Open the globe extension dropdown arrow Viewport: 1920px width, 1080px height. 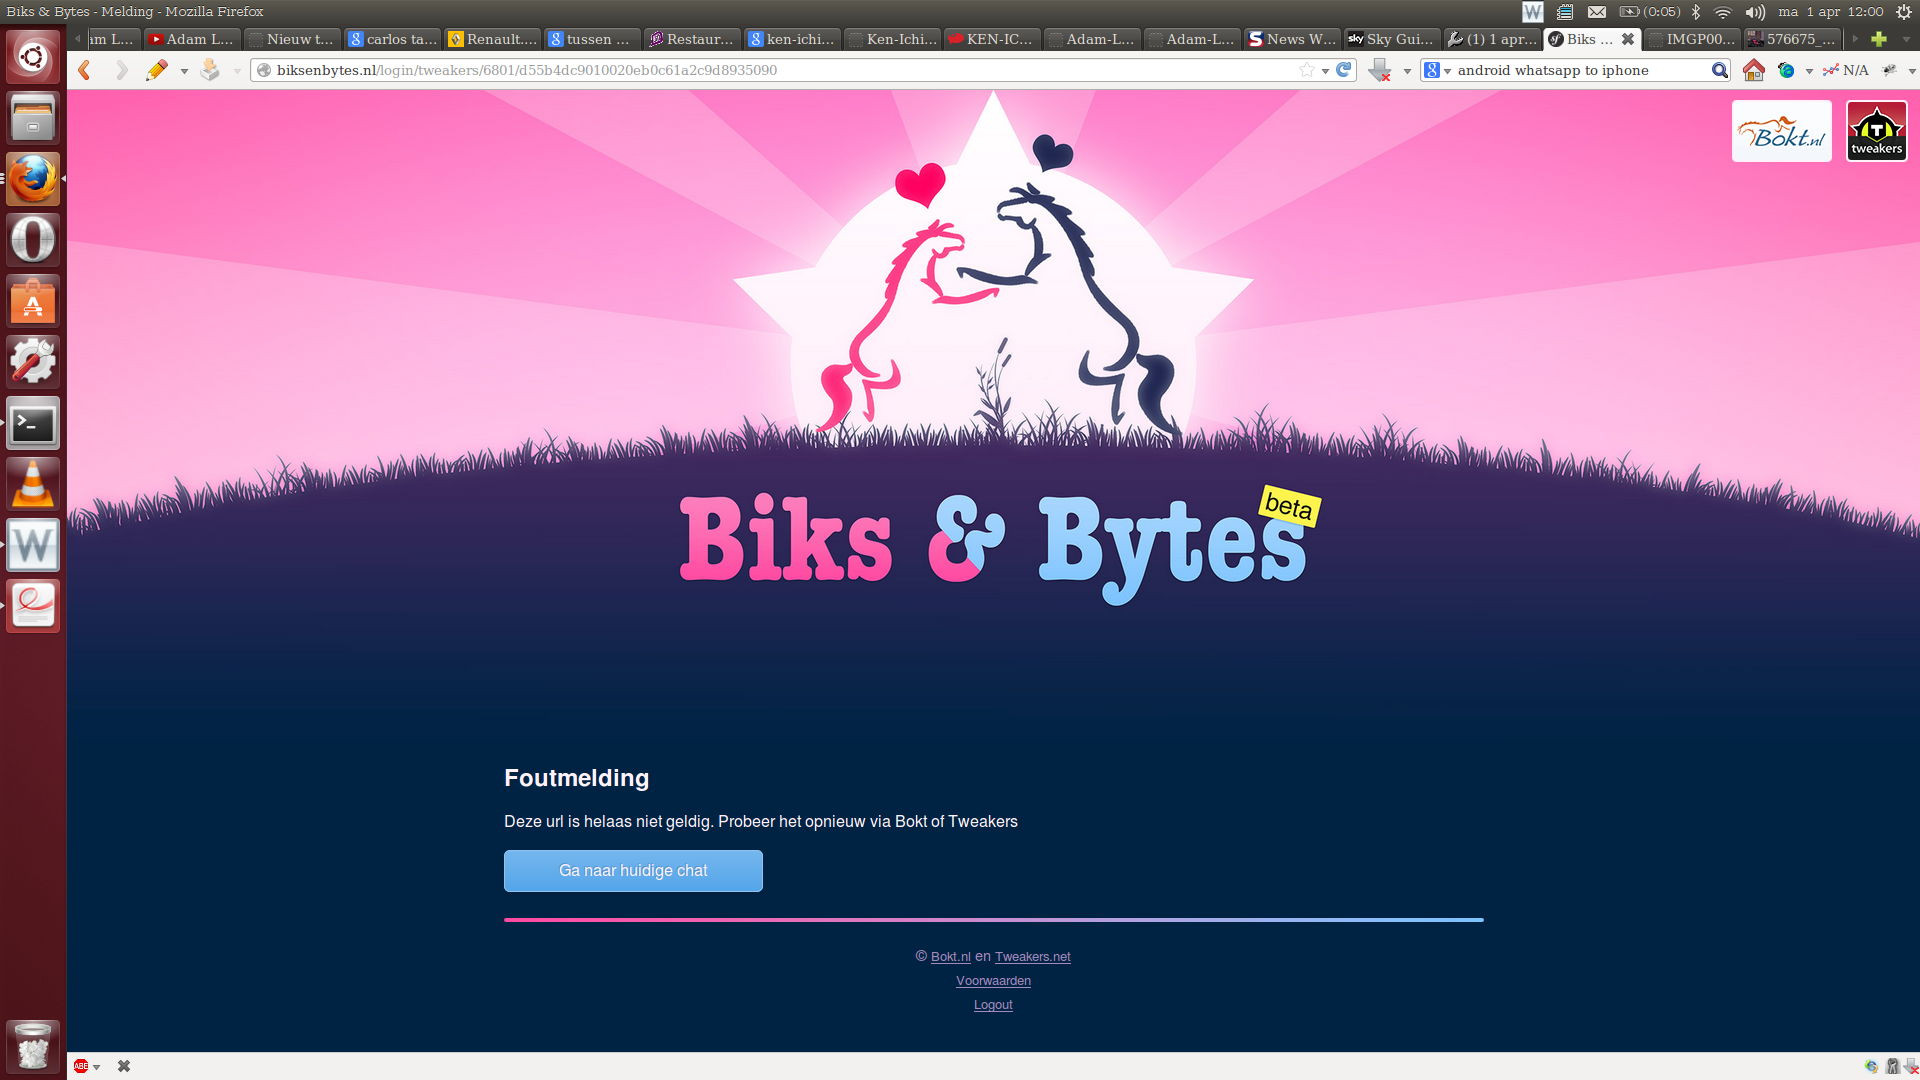[x=1809, y=71]
